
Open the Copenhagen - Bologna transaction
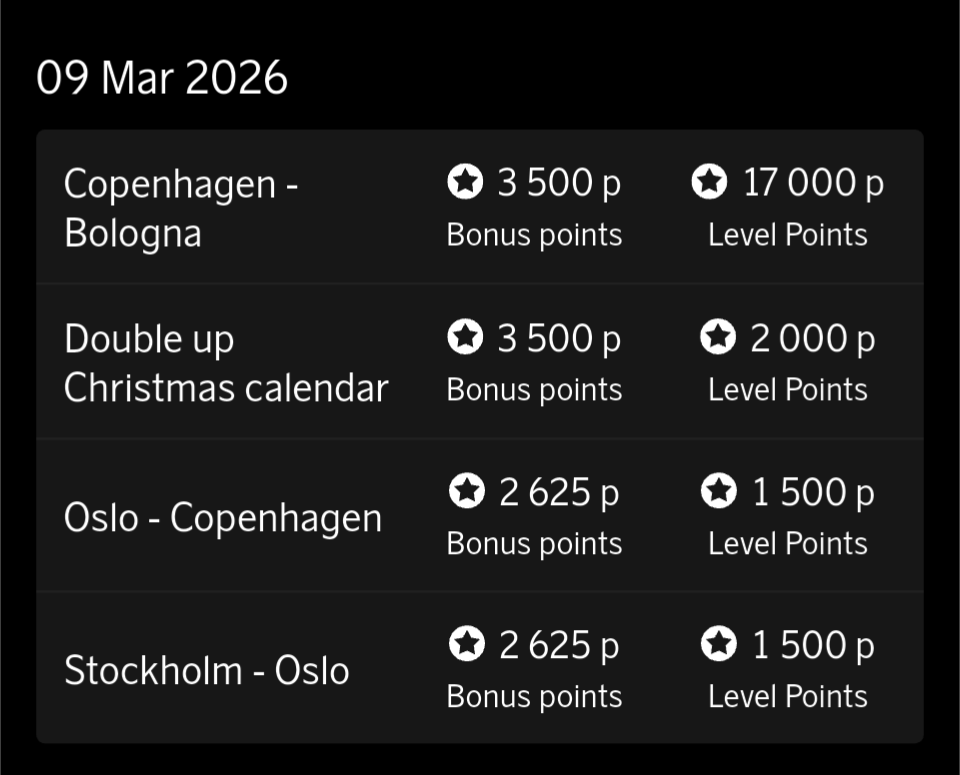pyautogui.click(x=182, y=208)
